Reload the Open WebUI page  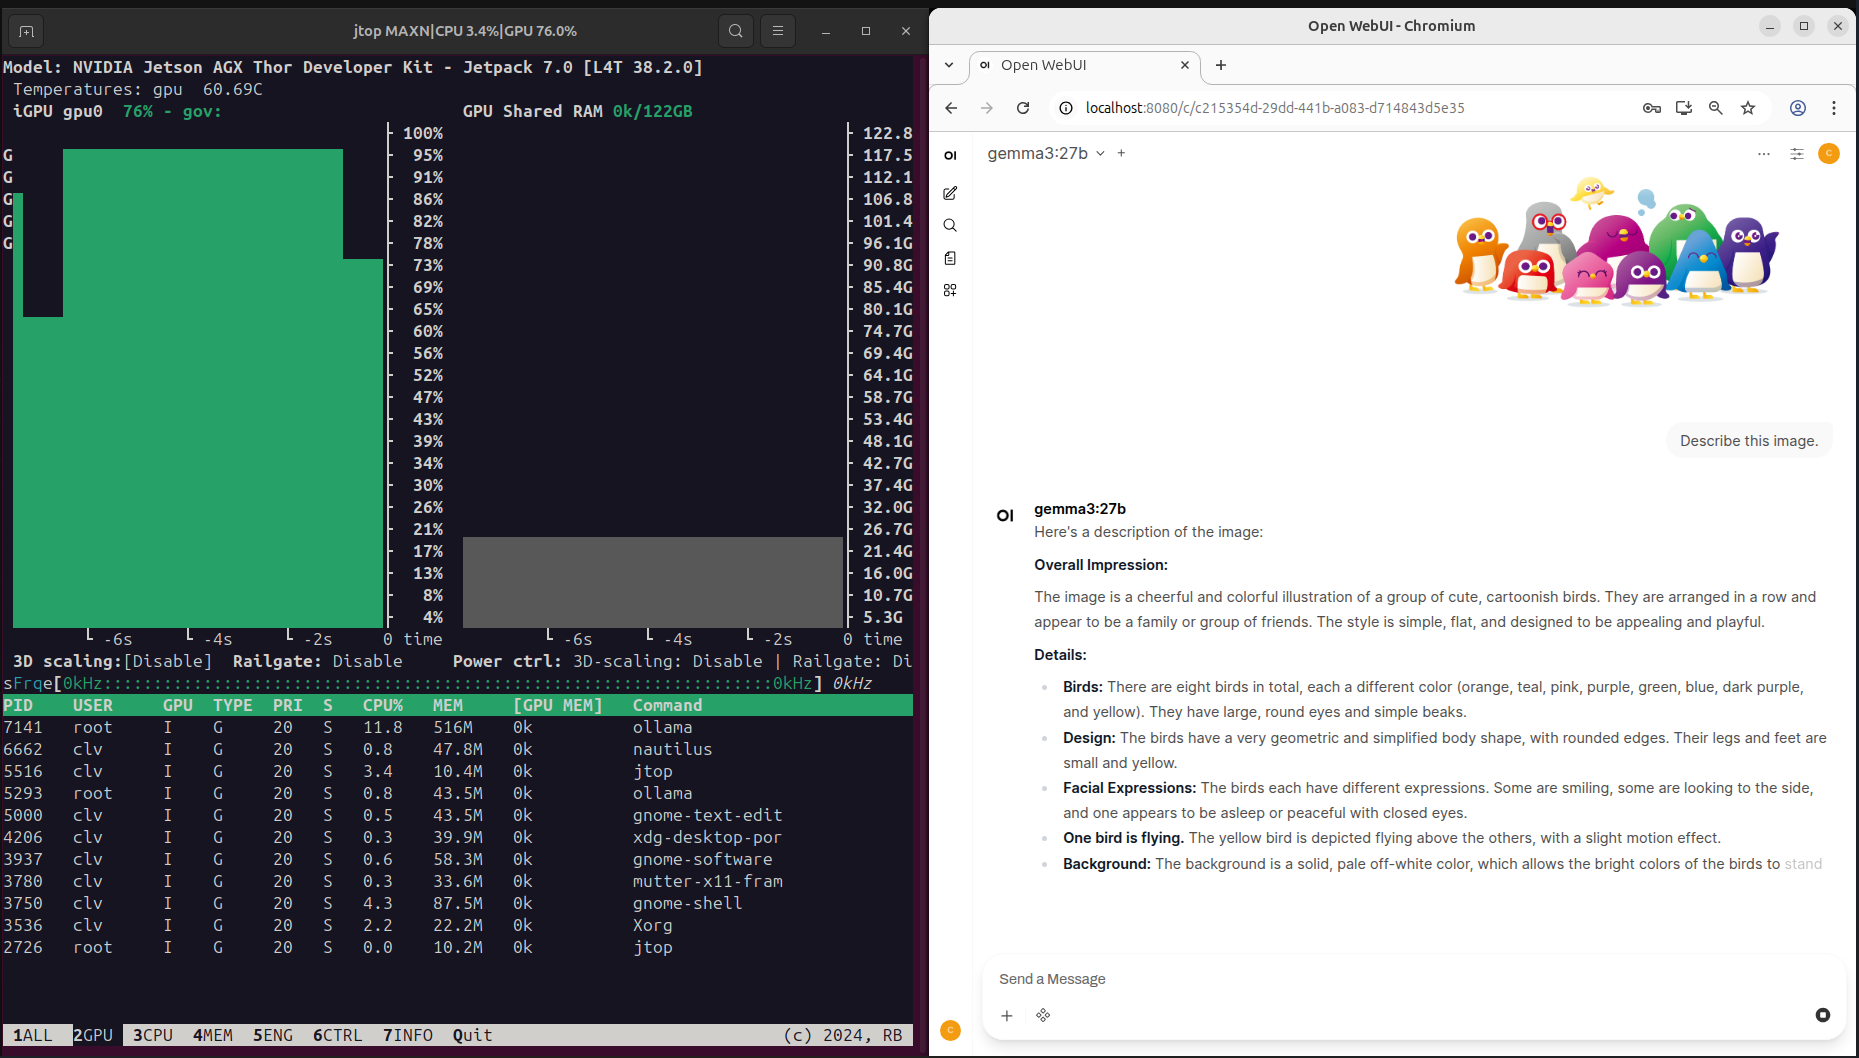(x=1023, y=108)
